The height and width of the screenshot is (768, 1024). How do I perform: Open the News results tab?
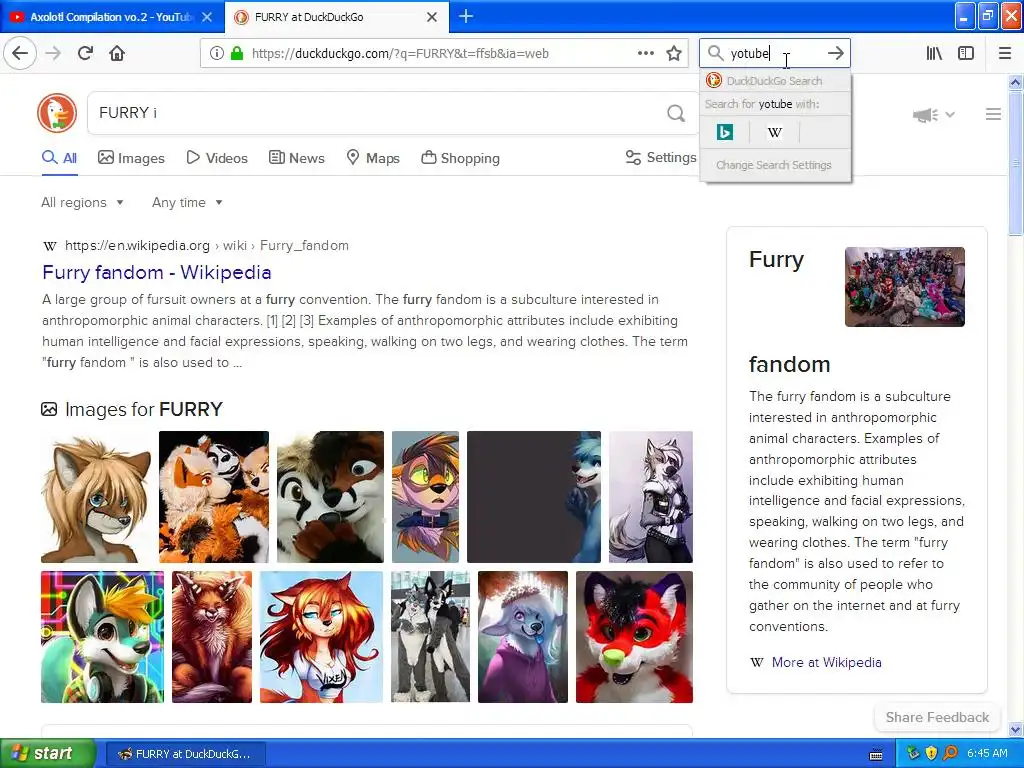(297, 158)
